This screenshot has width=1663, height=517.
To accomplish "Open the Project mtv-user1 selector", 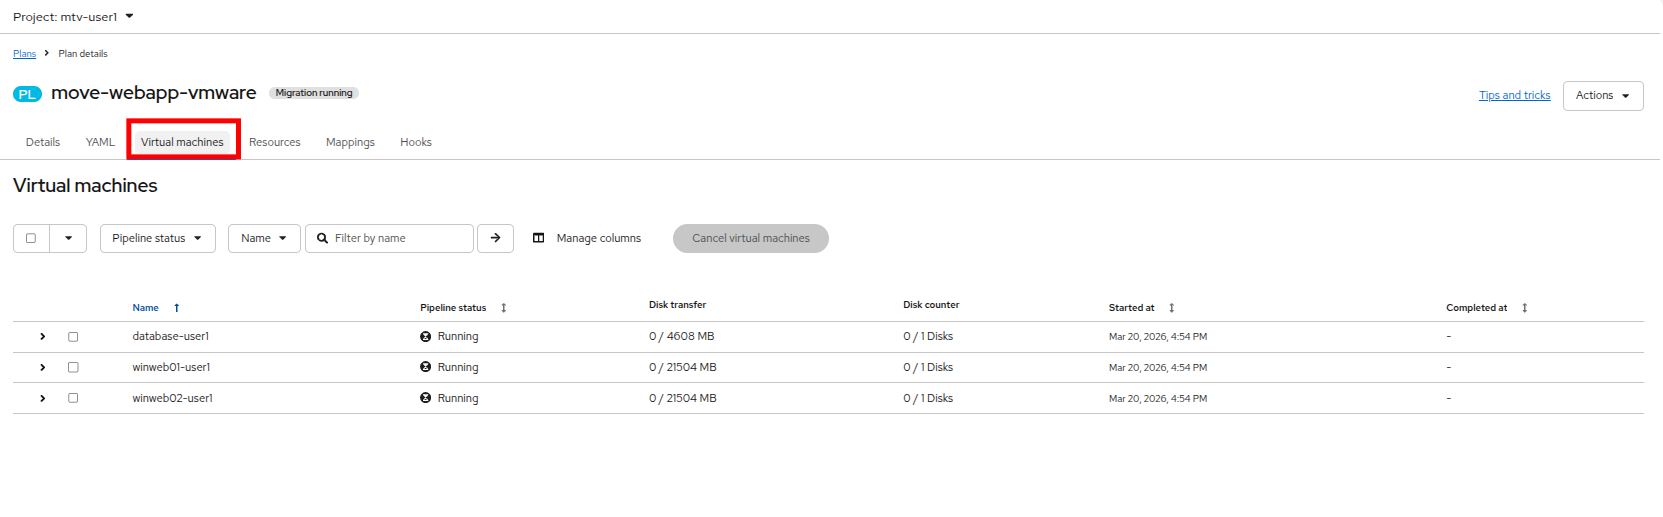I will [x=73, y=17].
